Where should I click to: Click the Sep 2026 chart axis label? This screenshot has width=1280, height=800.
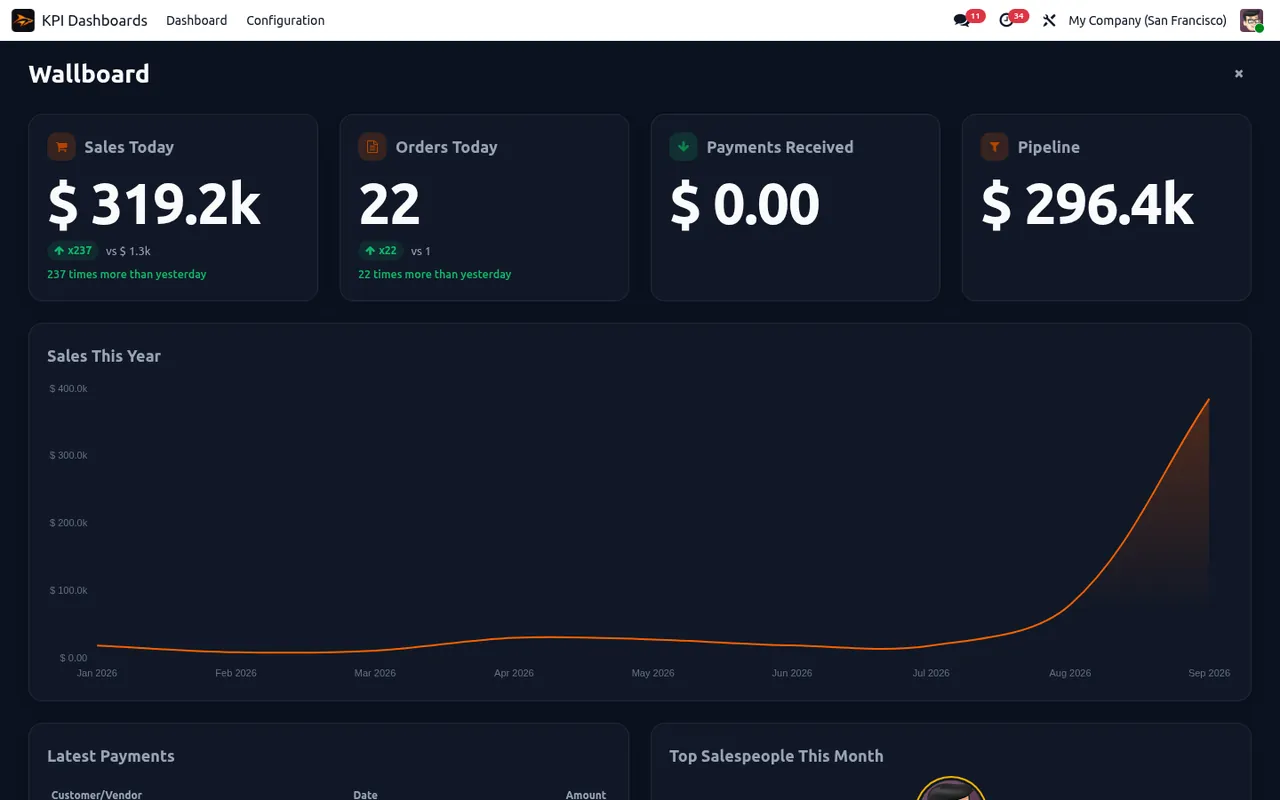[1209, 673]
